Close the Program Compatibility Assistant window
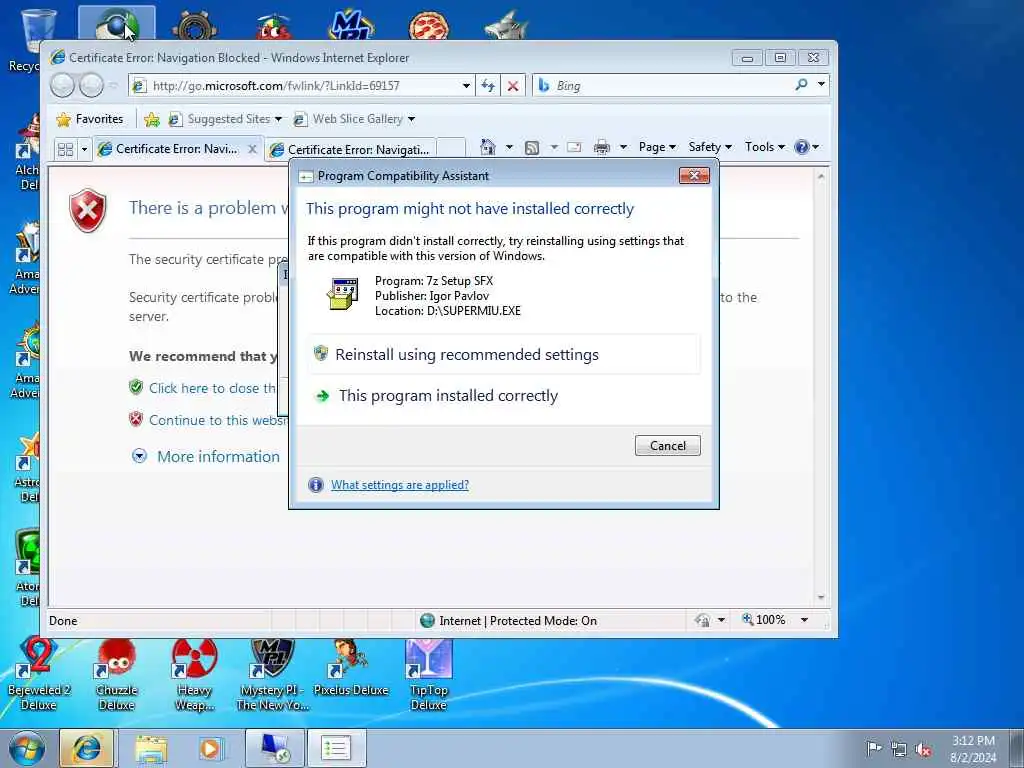1024x768 pixels. pyautogui.click(x=694, y=175)
